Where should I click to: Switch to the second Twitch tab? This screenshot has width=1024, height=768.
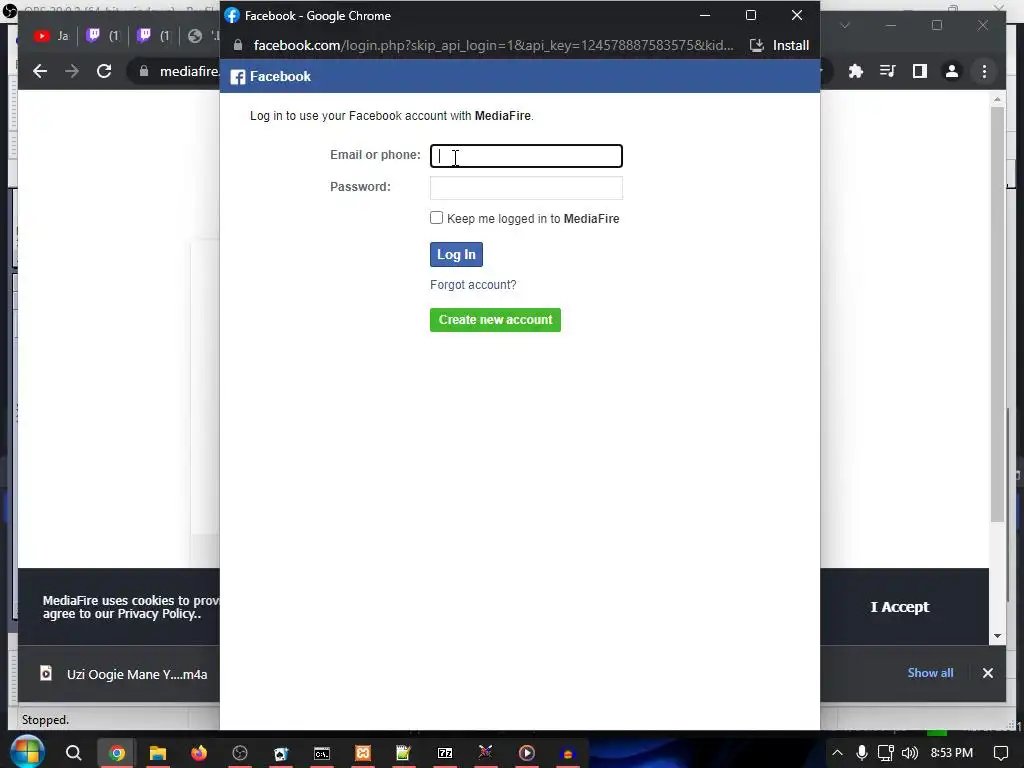pos(154,36)
